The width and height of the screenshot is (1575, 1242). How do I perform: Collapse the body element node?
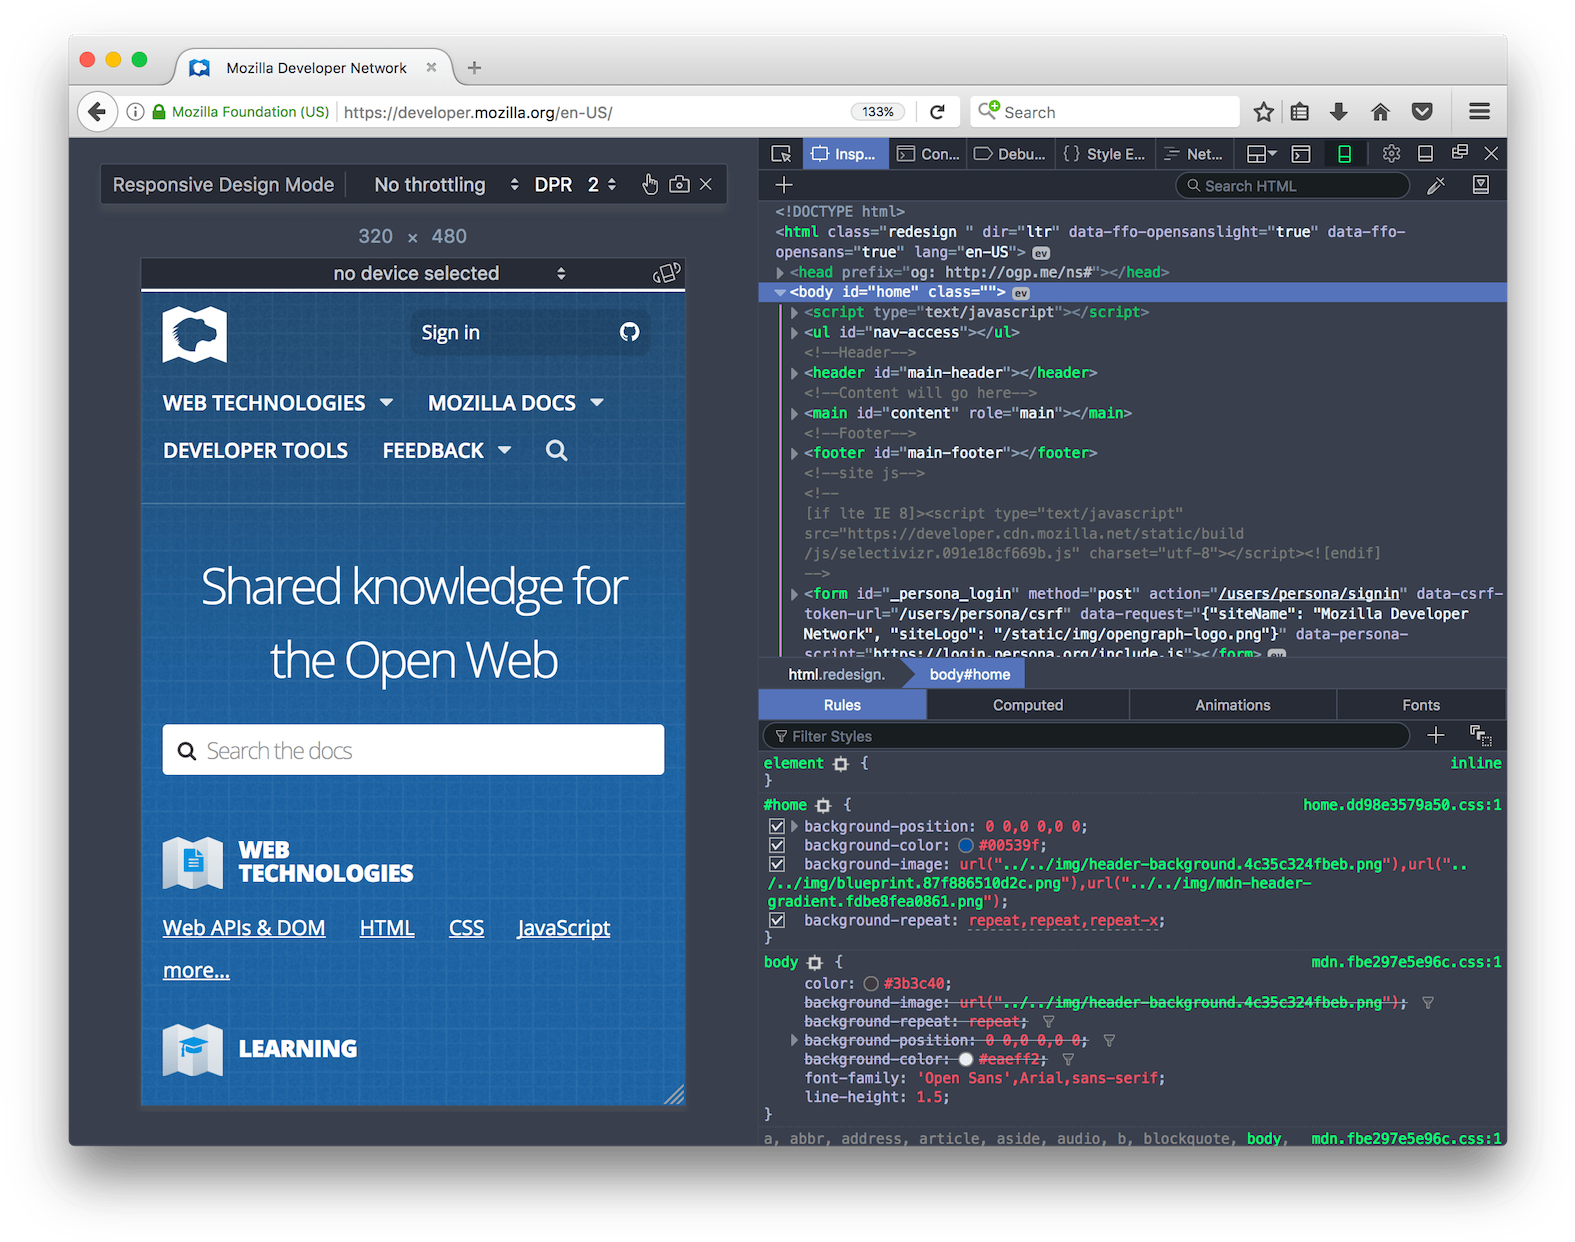tap(780, 293)
